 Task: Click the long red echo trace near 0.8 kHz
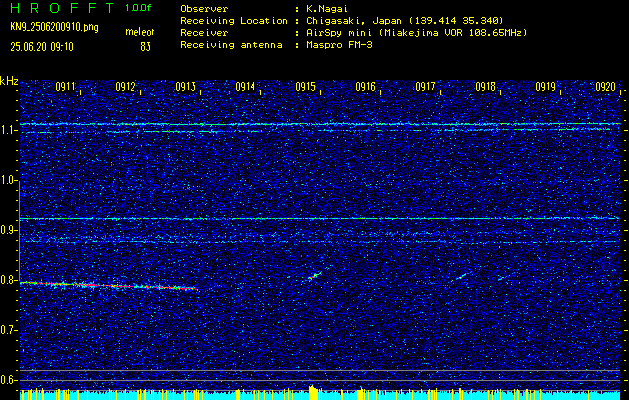coord(109,286)
